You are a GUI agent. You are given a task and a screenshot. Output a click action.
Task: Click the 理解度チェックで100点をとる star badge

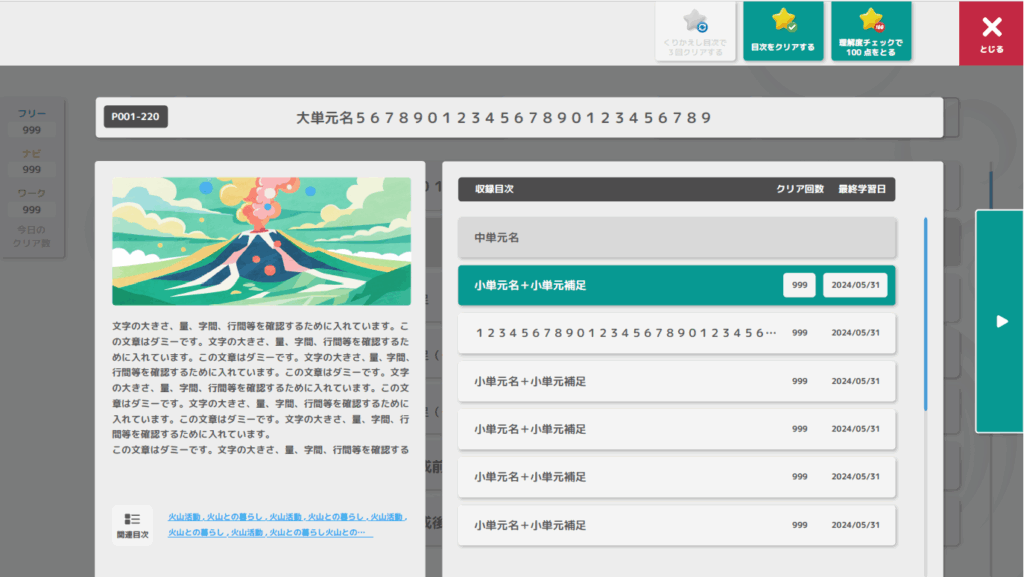(x=870, y=31)
